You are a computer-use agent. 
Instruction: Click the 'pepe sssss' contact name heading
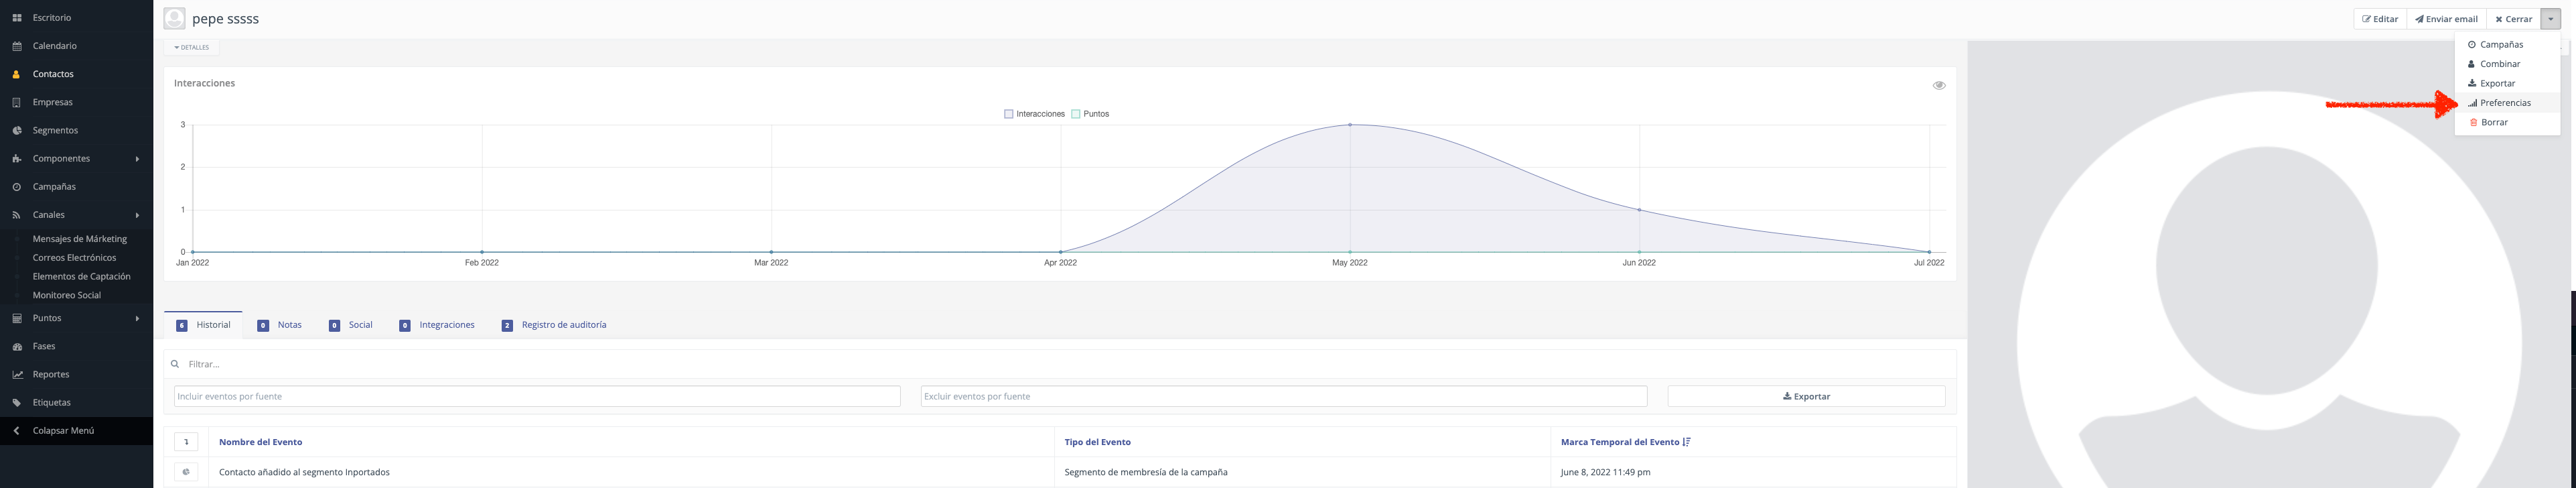225,19
